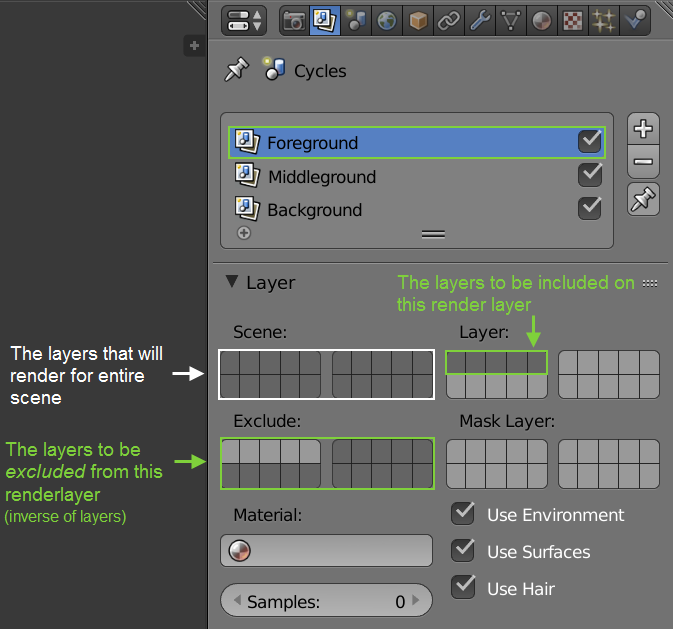Click the Foreground render layer icon

[247, 141]
